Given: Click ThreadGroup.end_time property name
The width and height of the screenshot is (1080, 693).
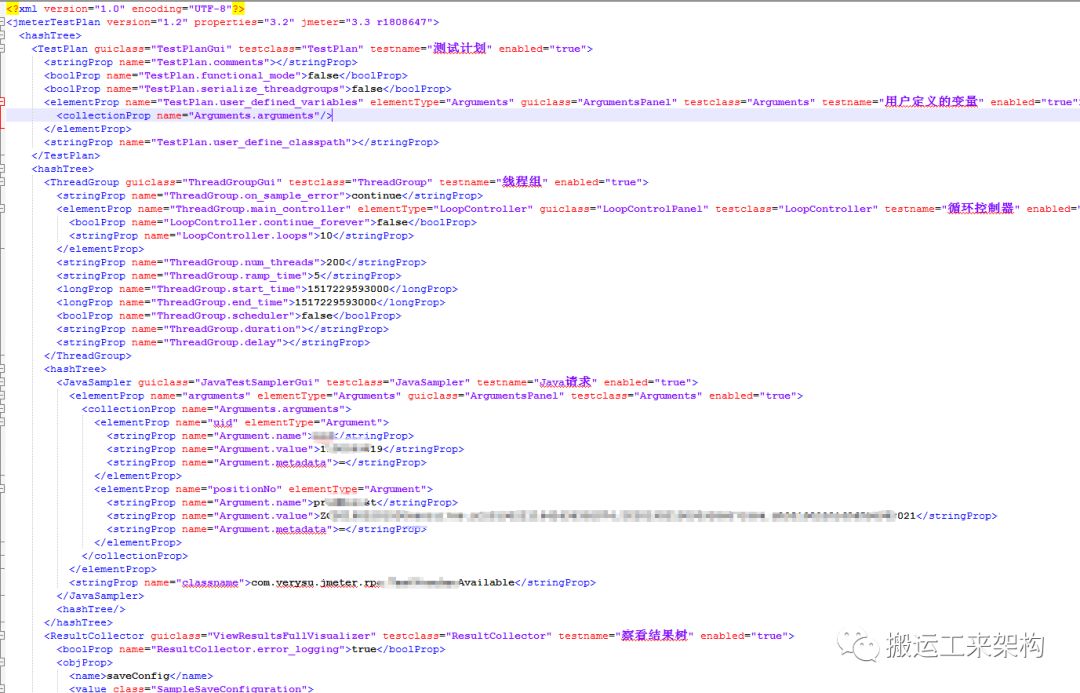Looking at the screenshot, I should coord(222,302).
